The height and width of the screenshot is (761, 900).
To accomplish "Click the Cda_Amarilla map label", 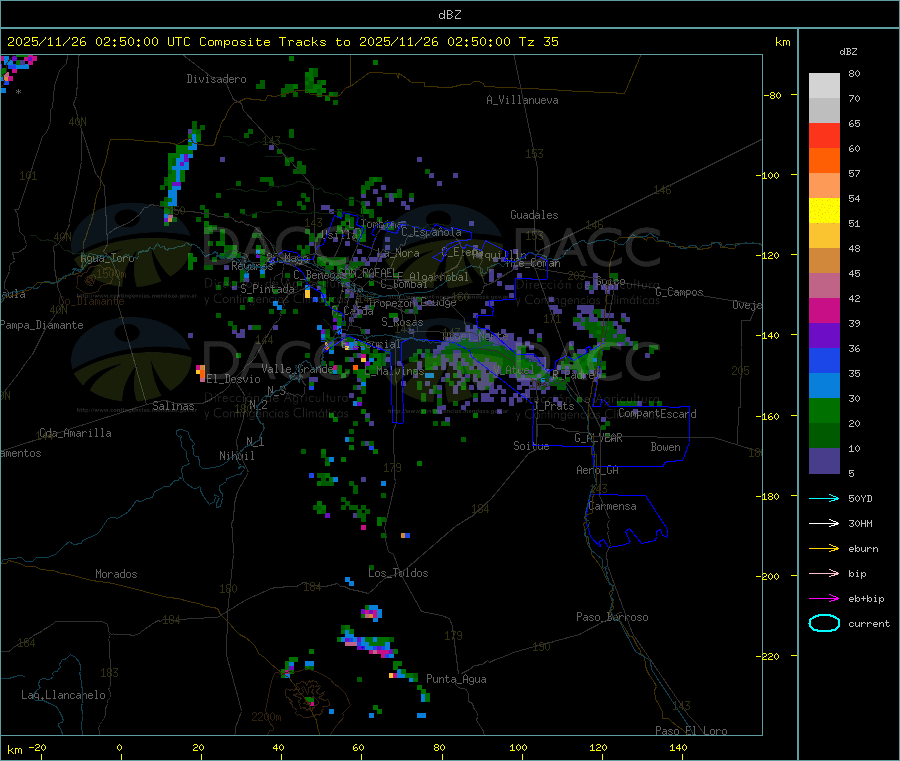I will 75,433.
